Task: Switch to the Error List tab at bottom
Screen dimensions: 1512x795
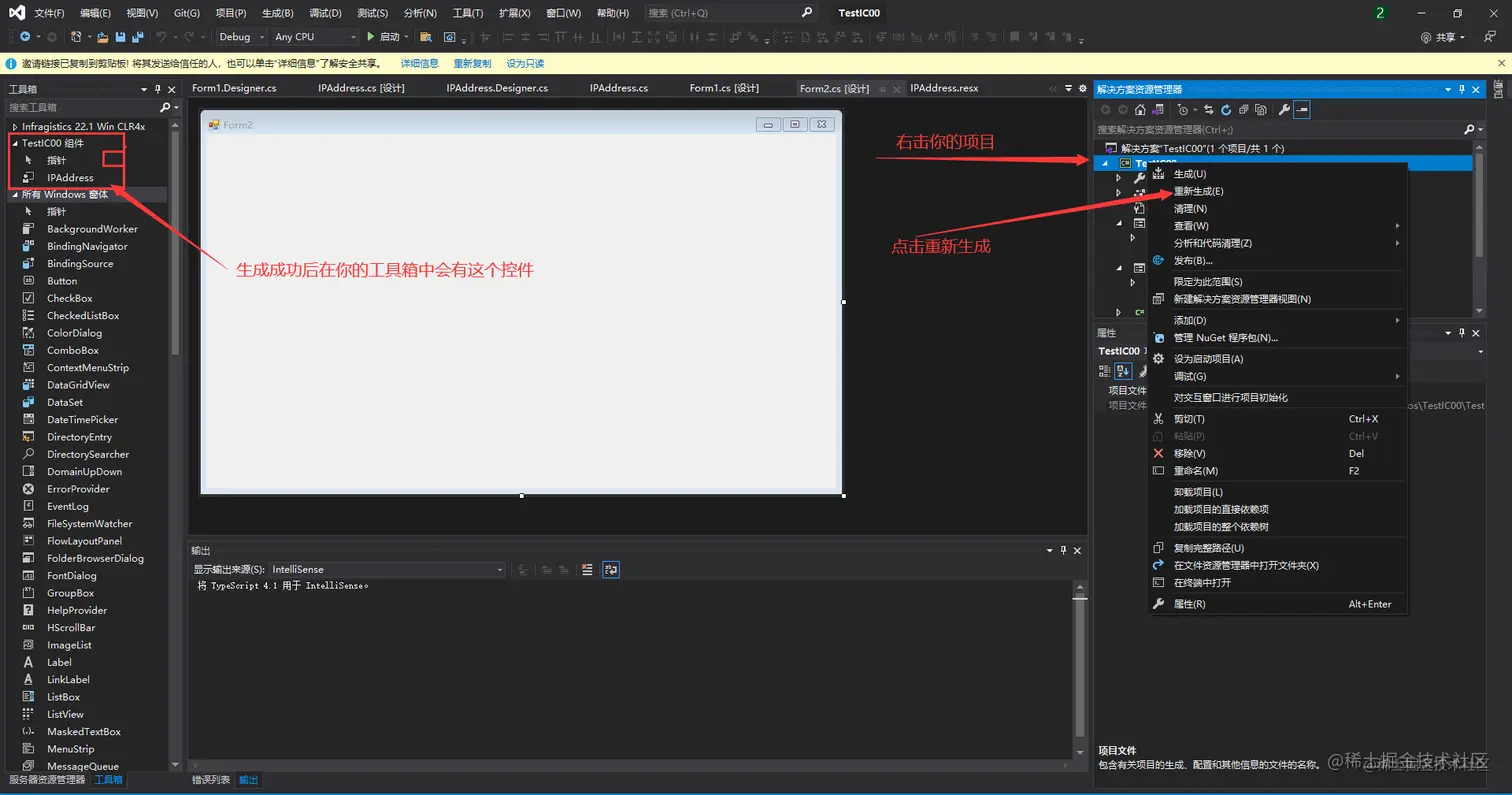Action: pos(211,780)
